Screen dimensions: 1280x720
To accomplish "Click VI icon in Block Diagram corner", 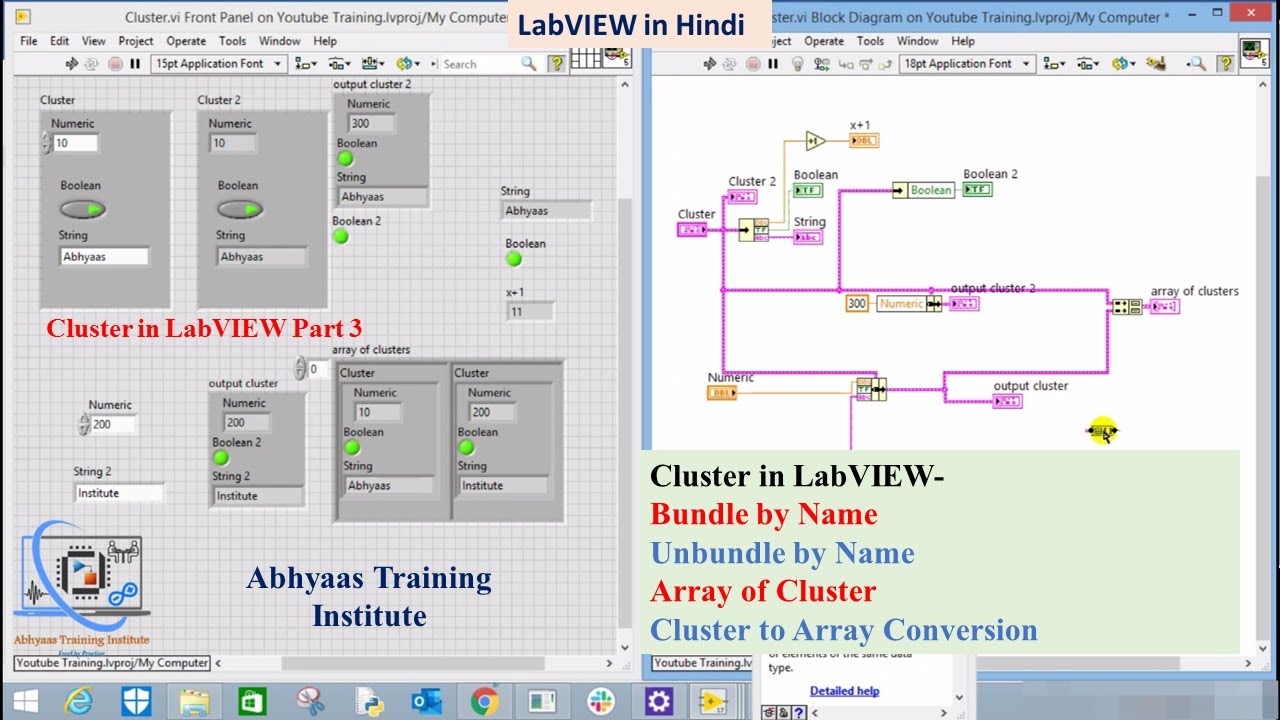I will [x=1254, y=52].
